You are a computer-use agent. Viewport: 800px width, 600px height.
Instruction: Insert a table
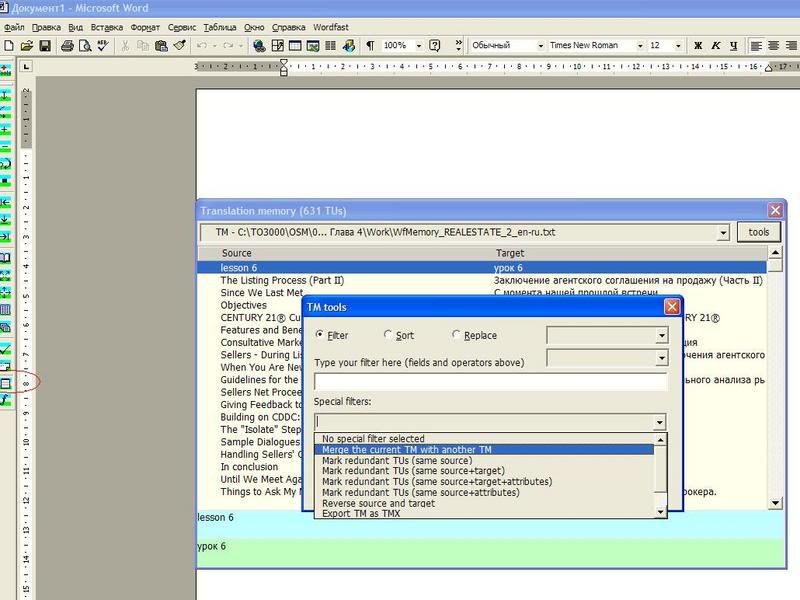pyautogui.click(x=295, y=46)
